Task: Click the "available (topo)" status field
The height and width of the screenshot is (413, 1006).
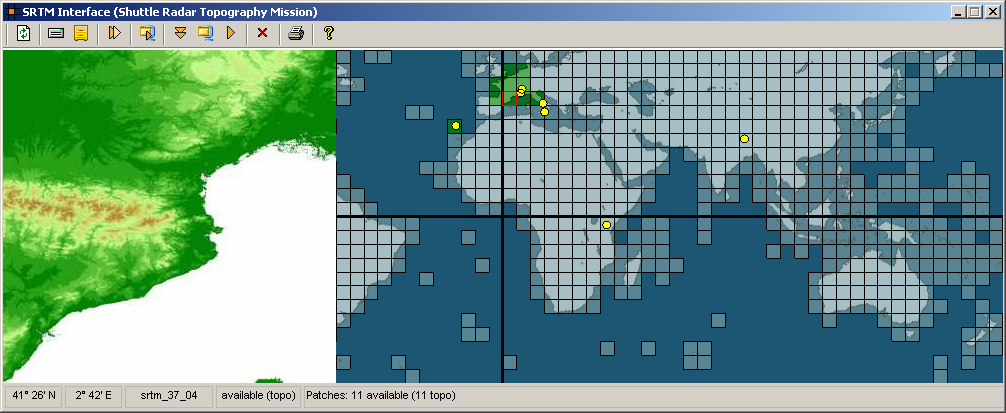Action: click(x=259, y=396)
